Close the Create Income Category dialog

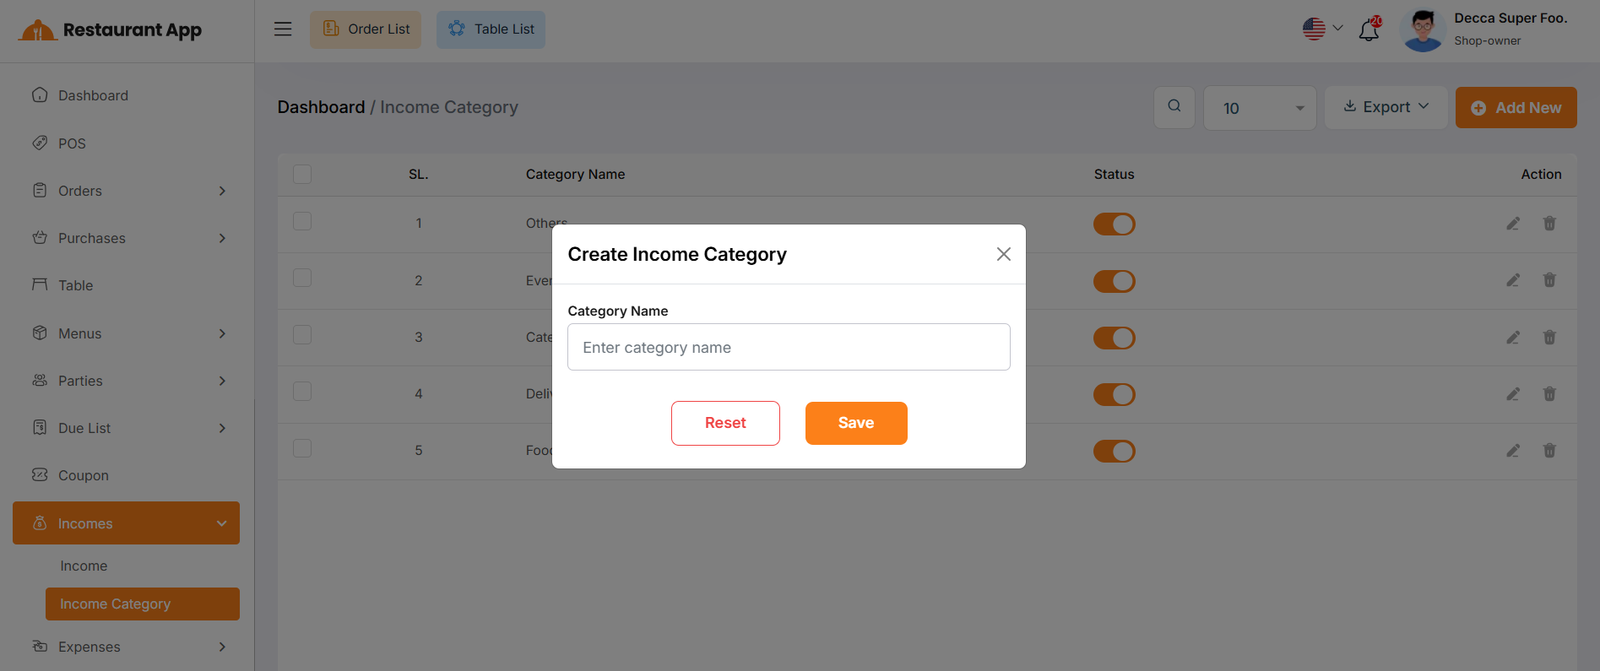(x=1003, y=254)
